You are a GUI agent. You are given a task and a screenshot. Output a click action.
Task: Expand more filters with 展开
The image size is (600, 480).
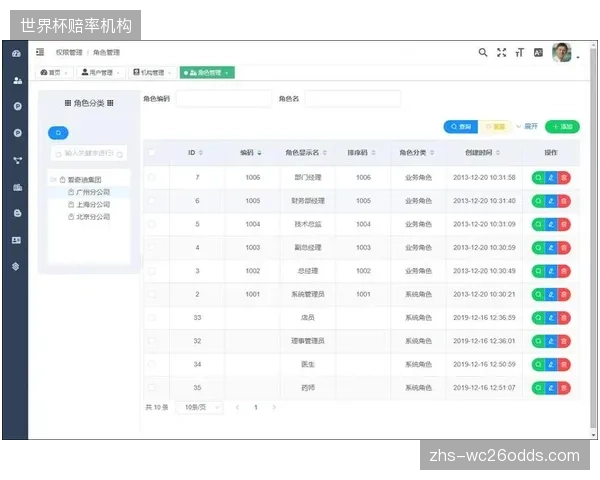tap(527, 126)
